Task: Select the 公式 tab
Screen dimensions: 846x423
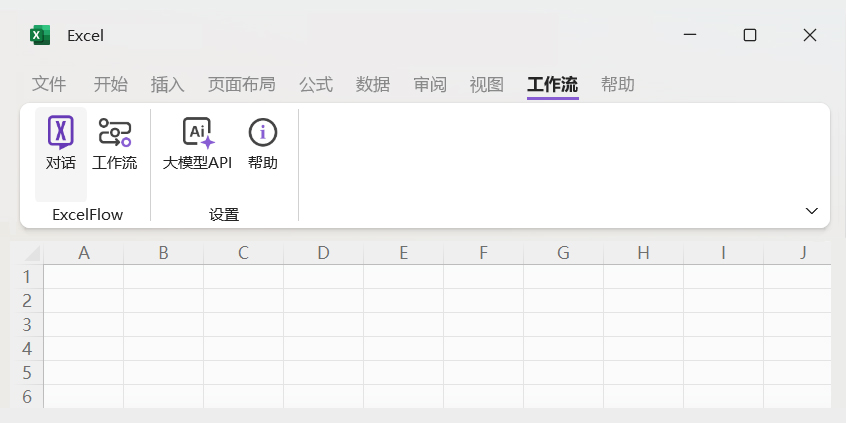Action: pos(316,85)
